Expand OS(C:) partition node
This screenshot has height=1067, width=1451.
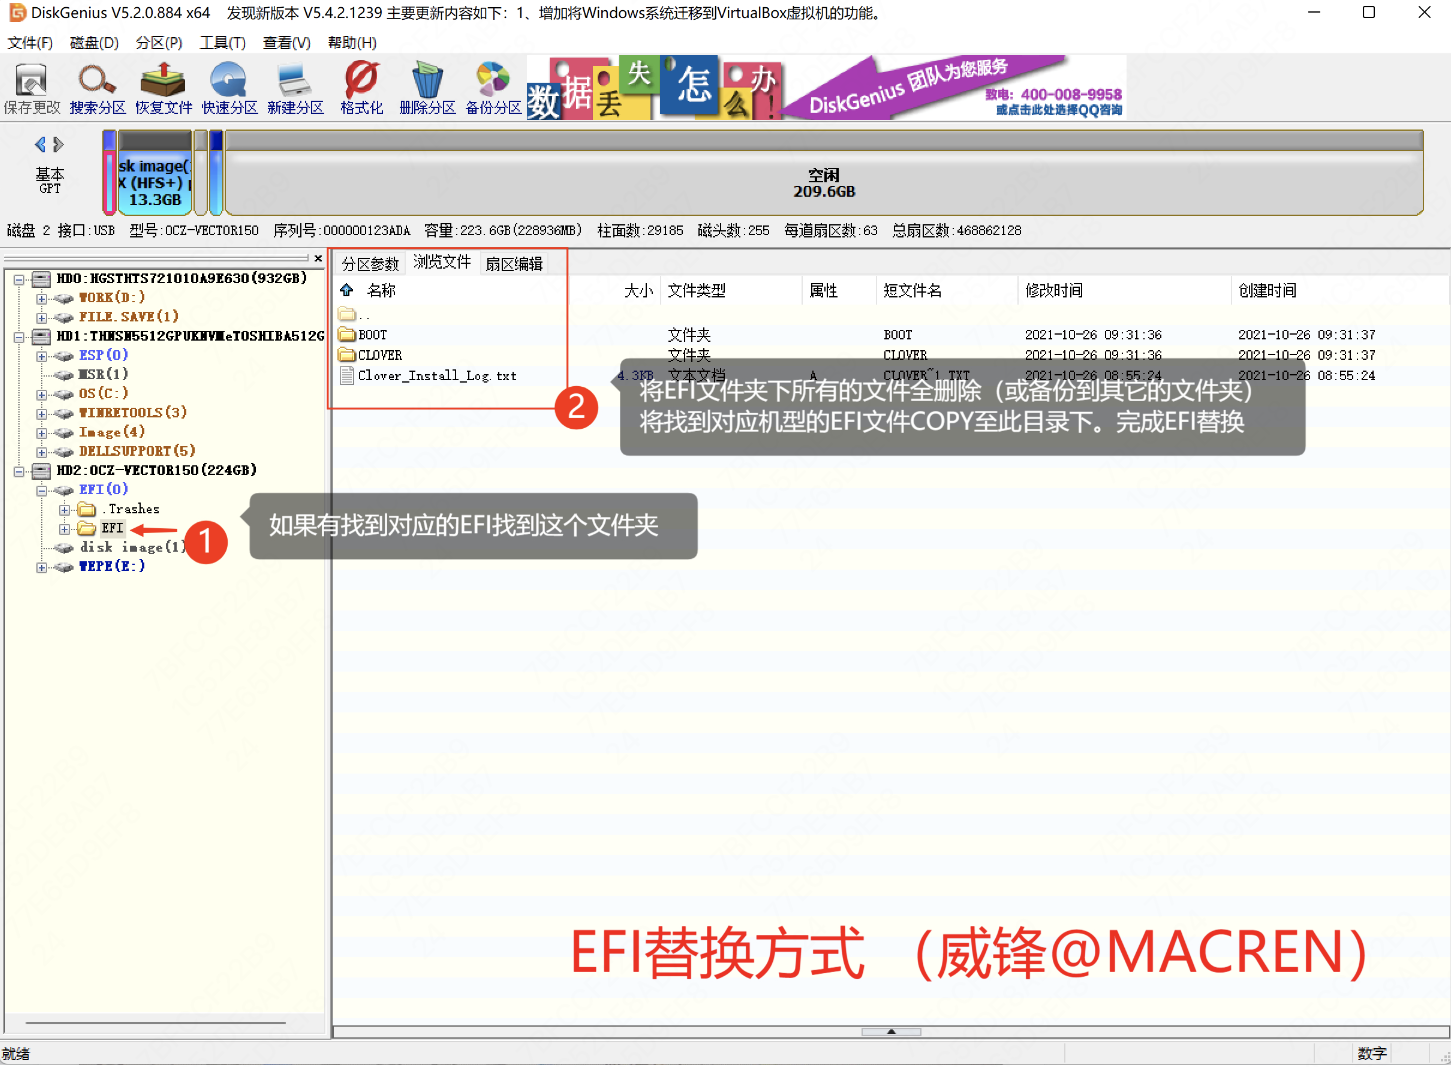[41, 394]
